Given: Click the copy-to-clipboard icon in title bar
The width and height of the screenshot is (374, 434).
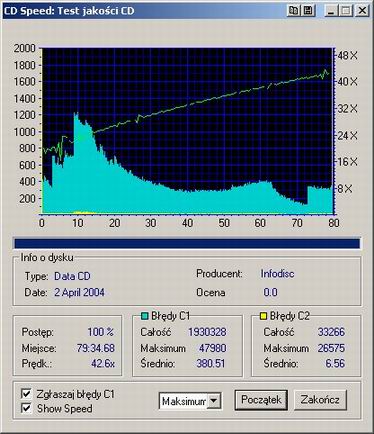Looking at the screenshot, I should coord(293,11).
